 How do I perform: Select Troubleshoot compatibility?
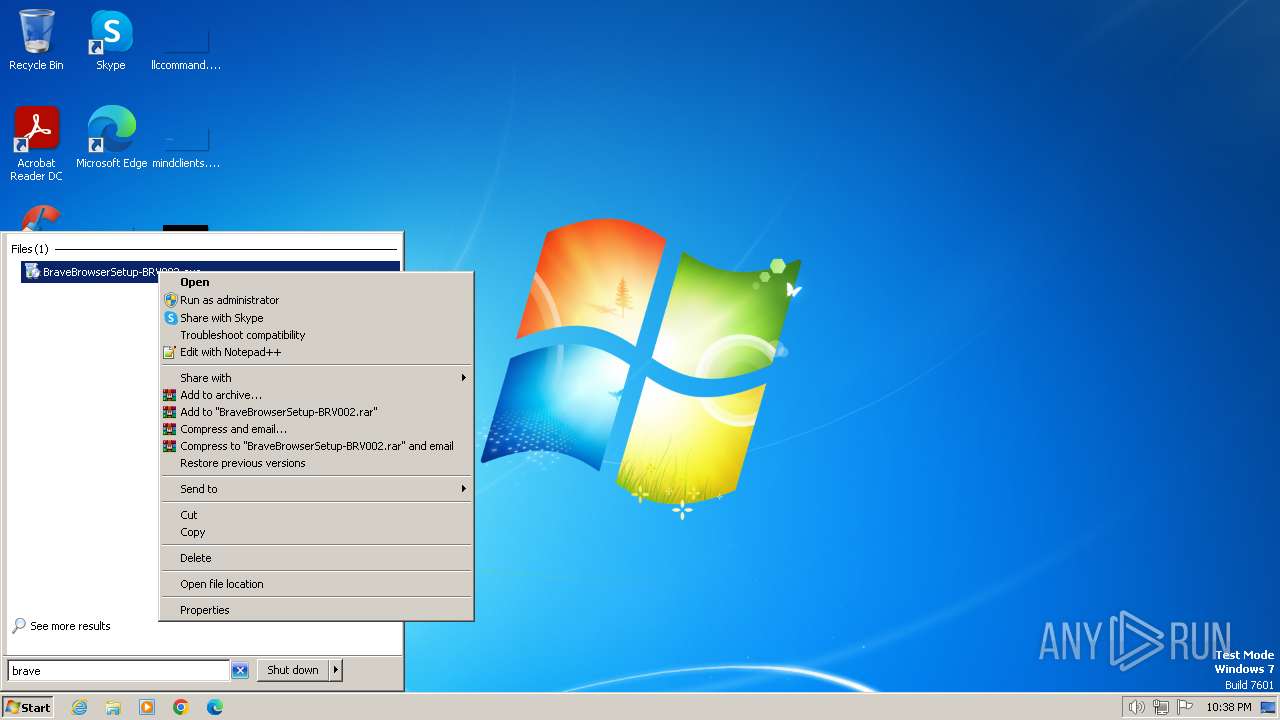316,335
